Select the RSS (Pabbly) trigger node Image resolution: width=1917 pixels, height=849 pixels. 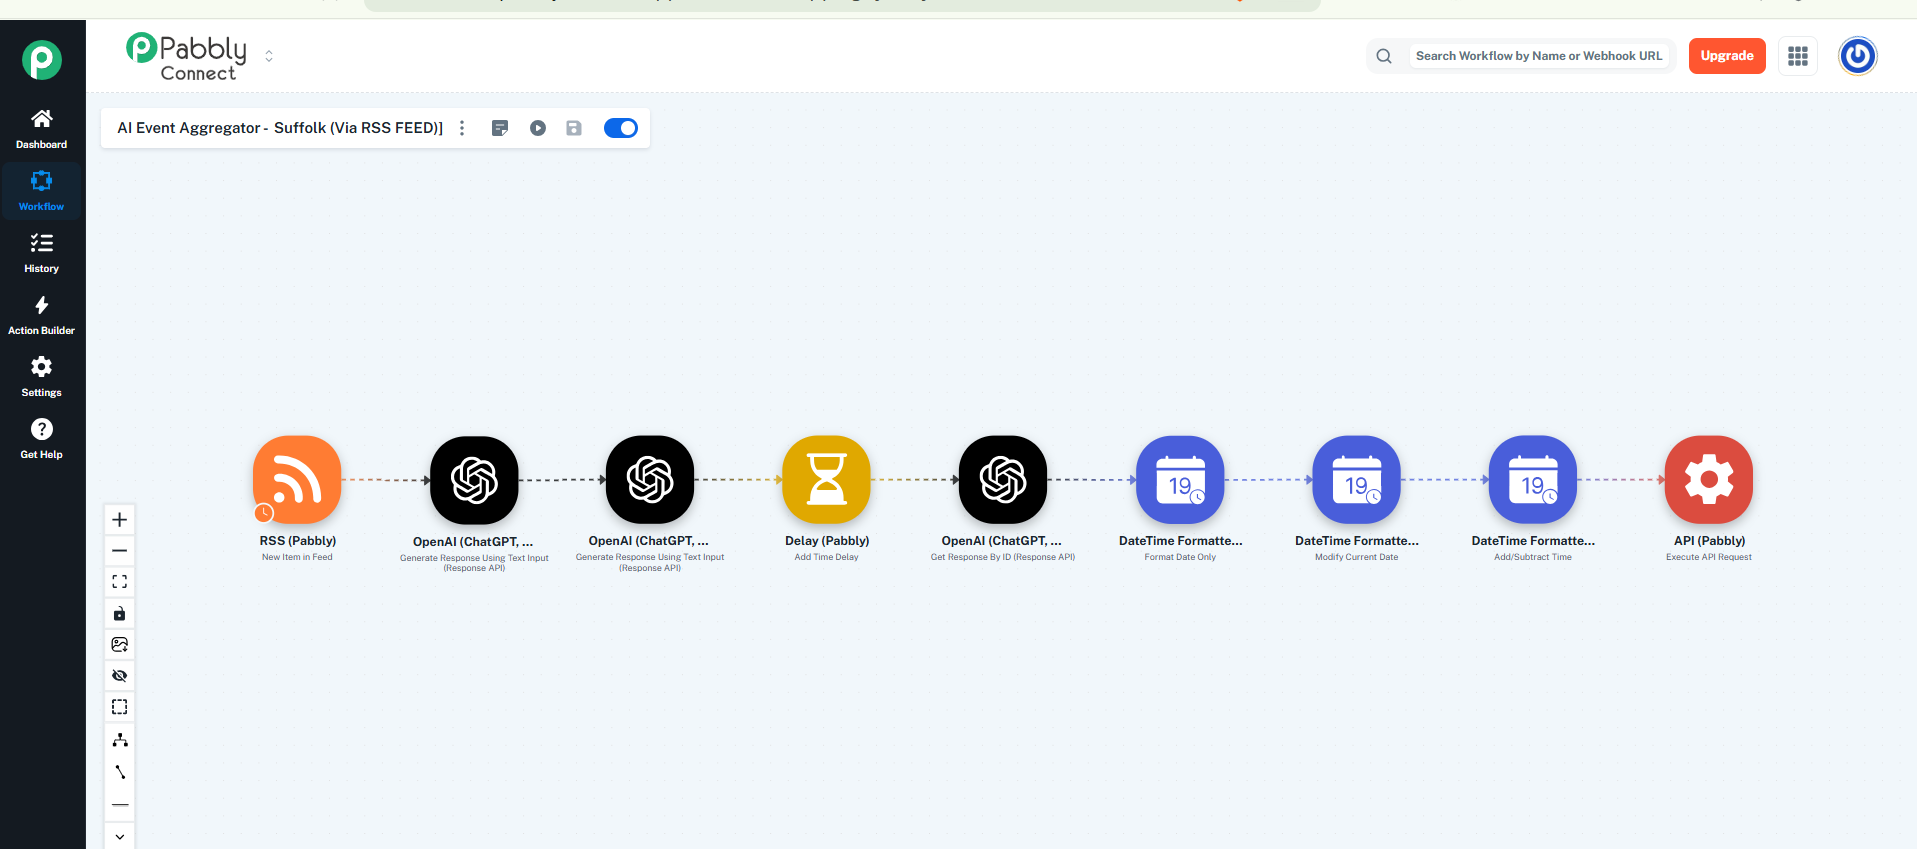coord(297,479)
